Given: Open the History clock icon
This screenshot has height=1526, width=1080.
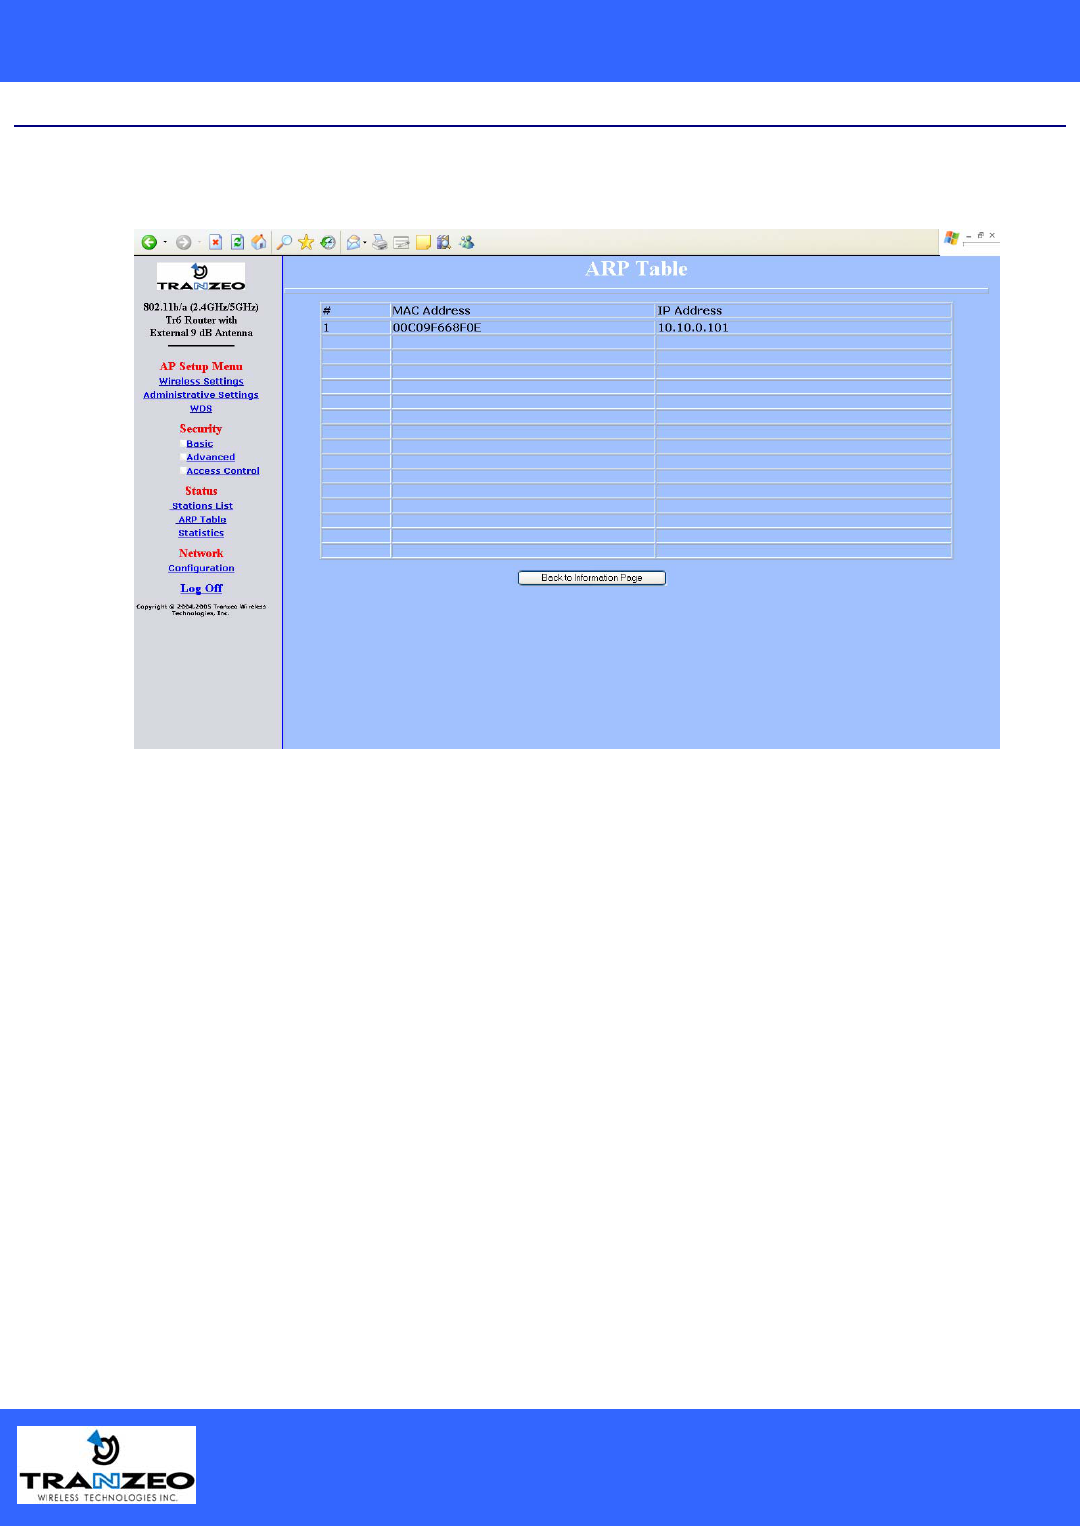Looking at the screenshot, I should point(328,242).
